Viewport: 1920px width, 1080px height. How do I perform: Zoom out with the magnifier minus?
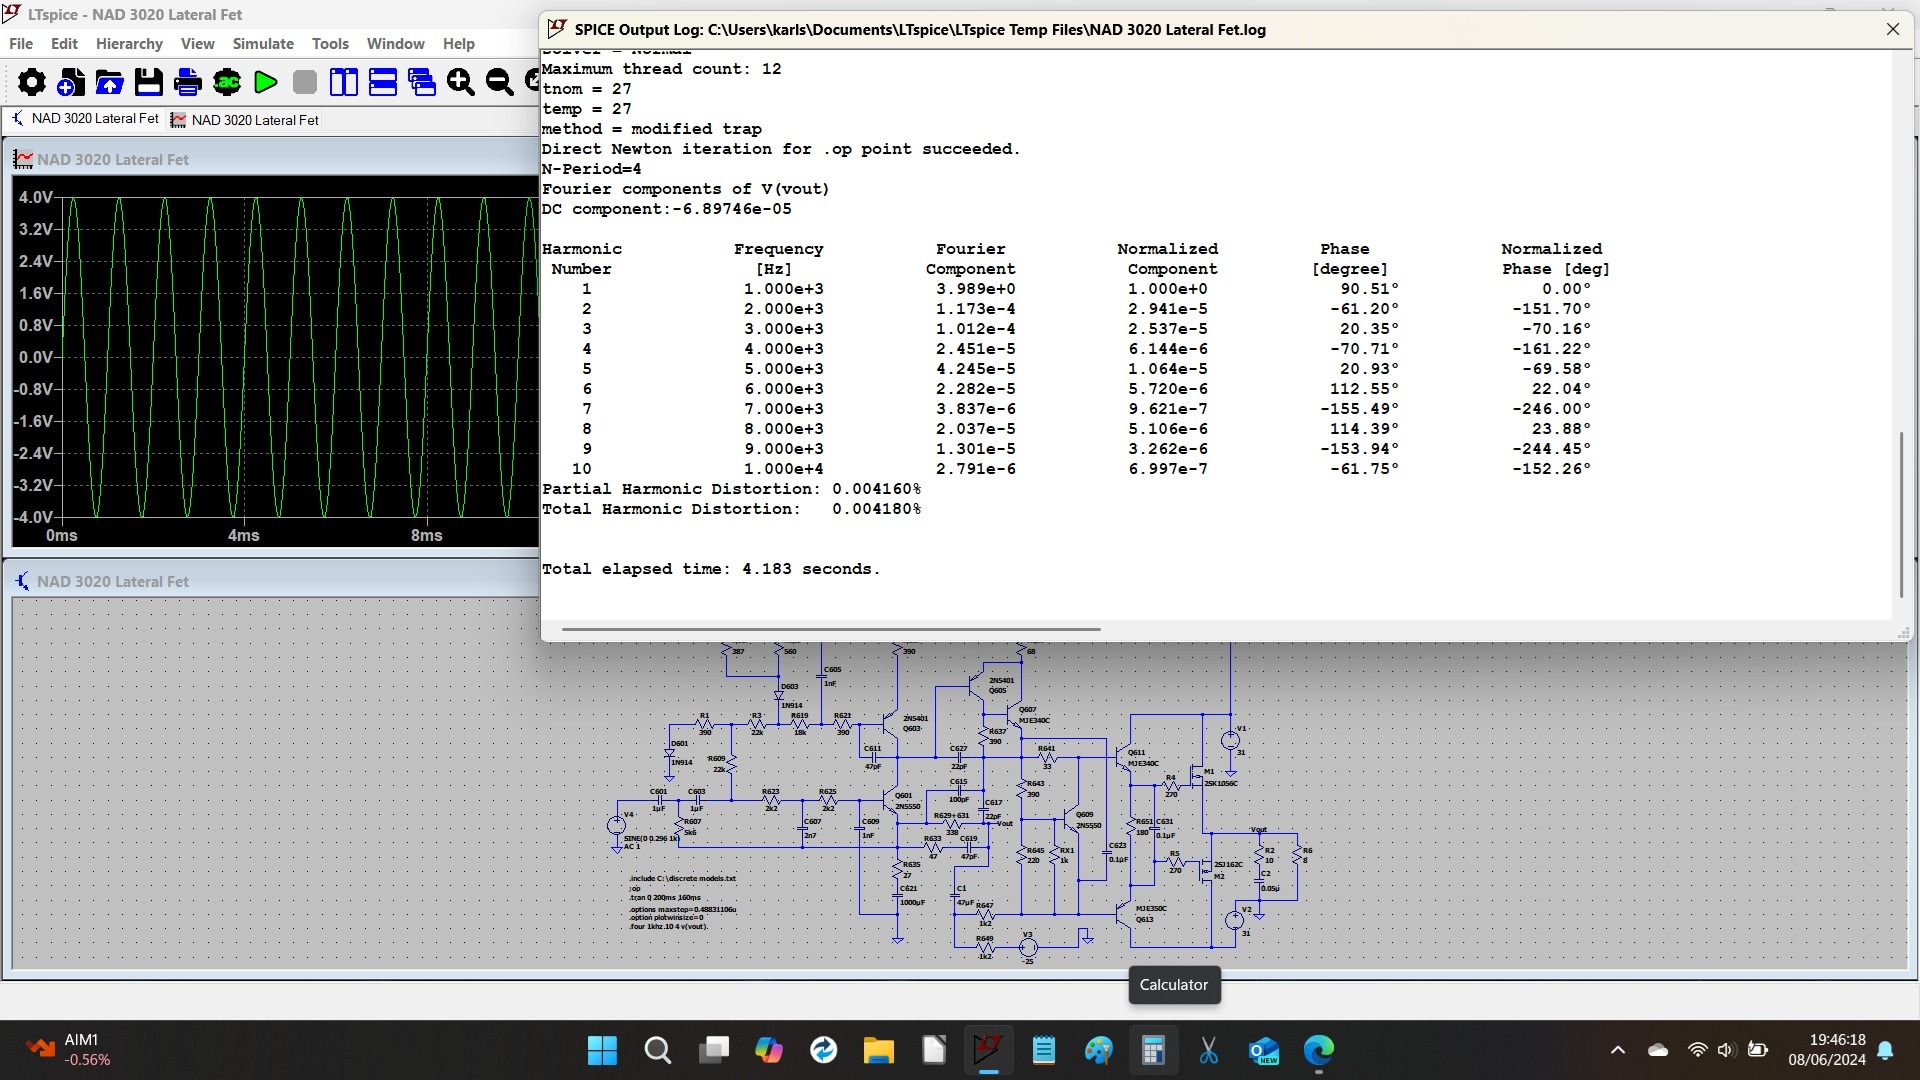(x=500, y=82)
